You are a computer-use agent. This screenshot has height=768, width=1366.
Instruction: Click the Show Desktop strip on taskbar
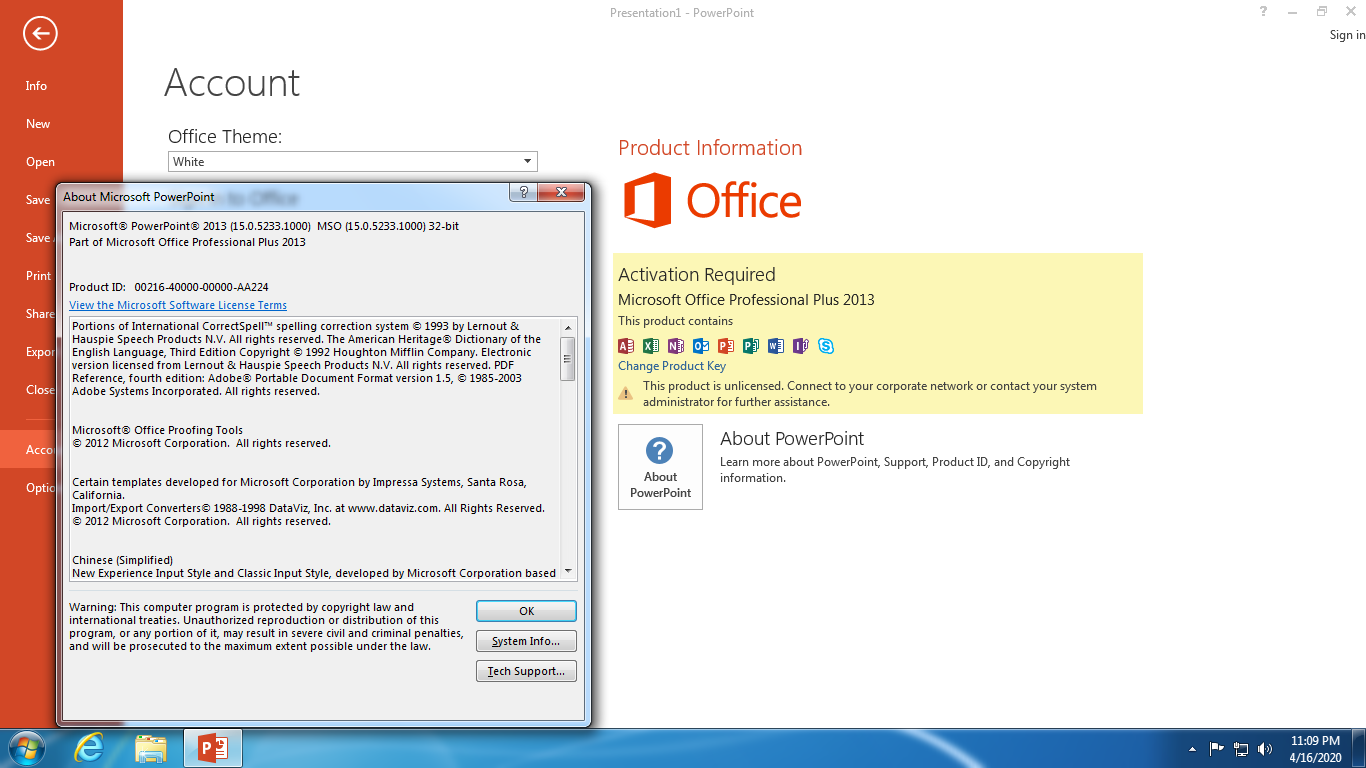coord(1359,748)
